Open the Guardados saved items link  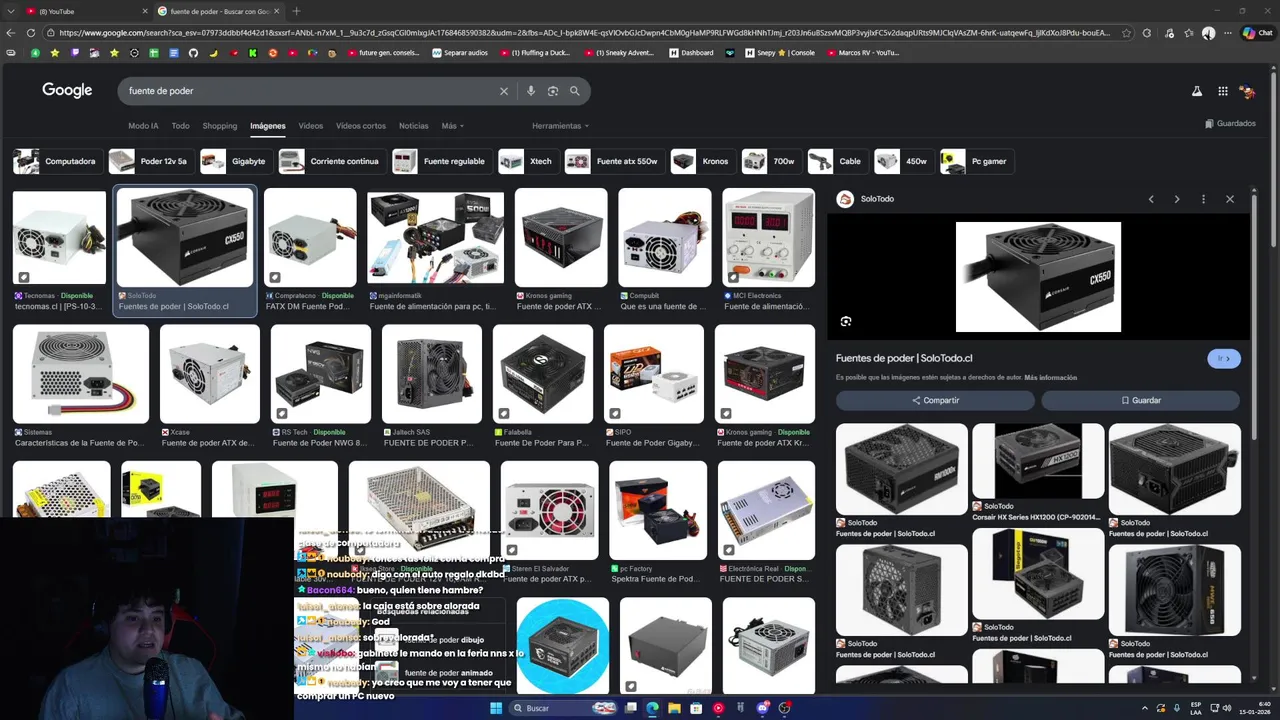pos(1230,123)
